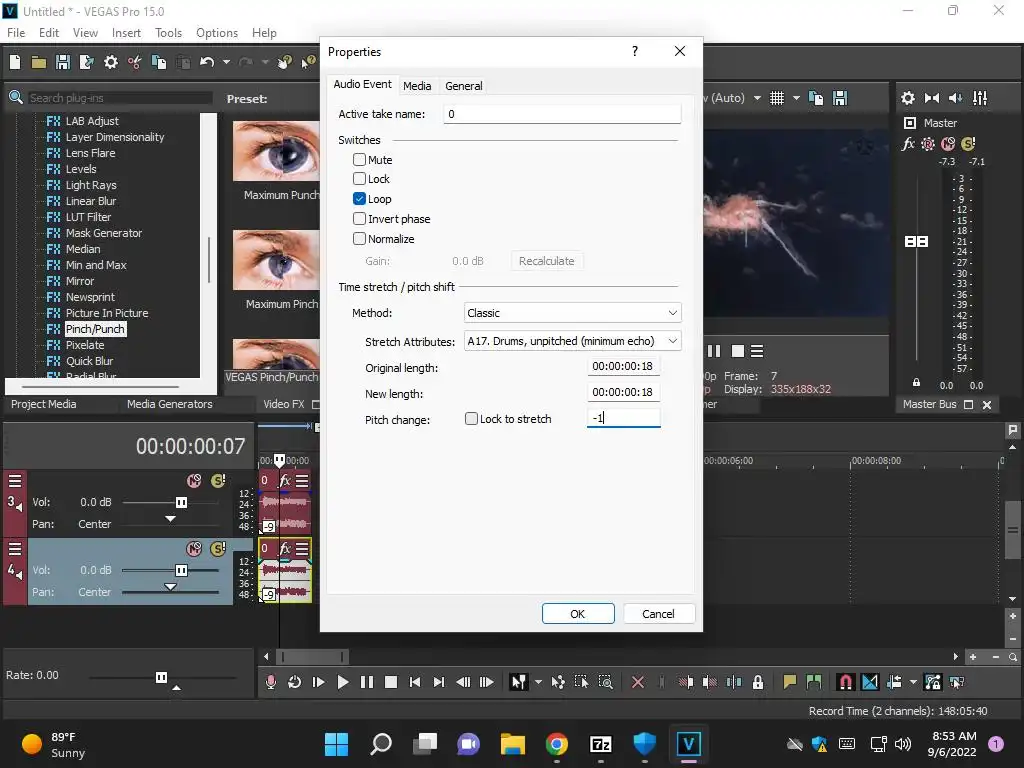
Task: Click the Stop button in transport bar
Action: (391, 682)
